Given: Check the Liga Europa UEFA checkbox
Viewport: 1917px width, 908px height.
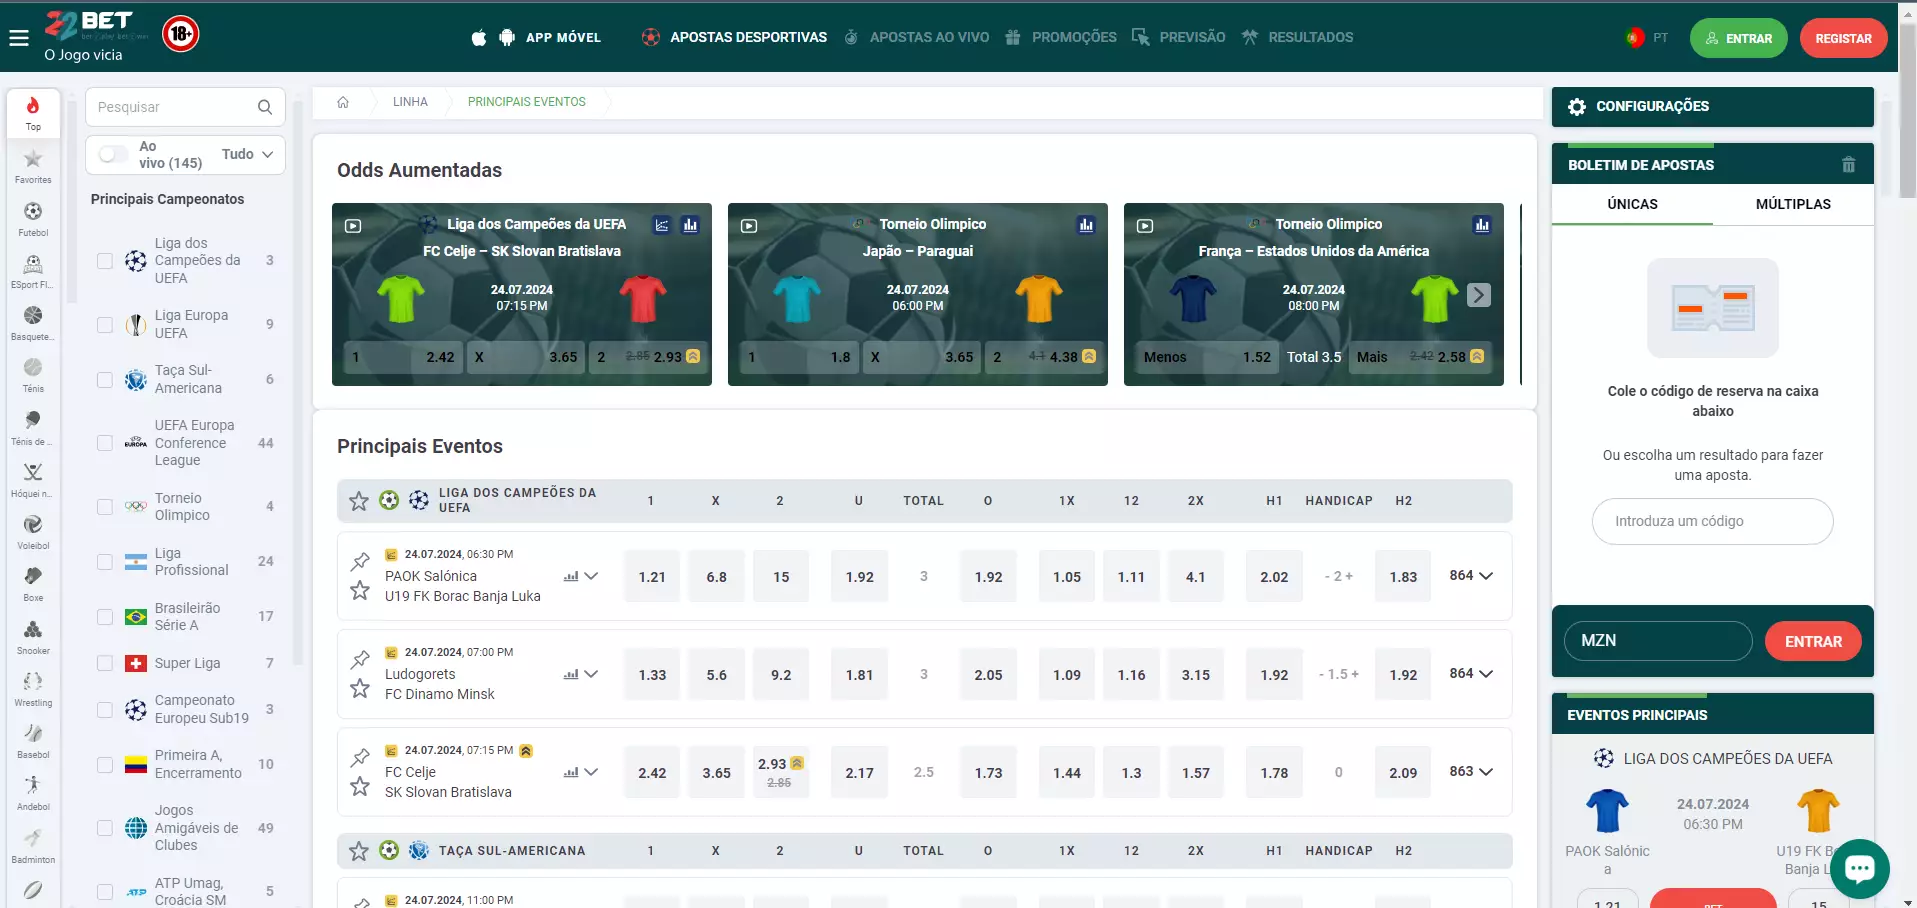Looking at the screenshot, I should tap(105, 325).
